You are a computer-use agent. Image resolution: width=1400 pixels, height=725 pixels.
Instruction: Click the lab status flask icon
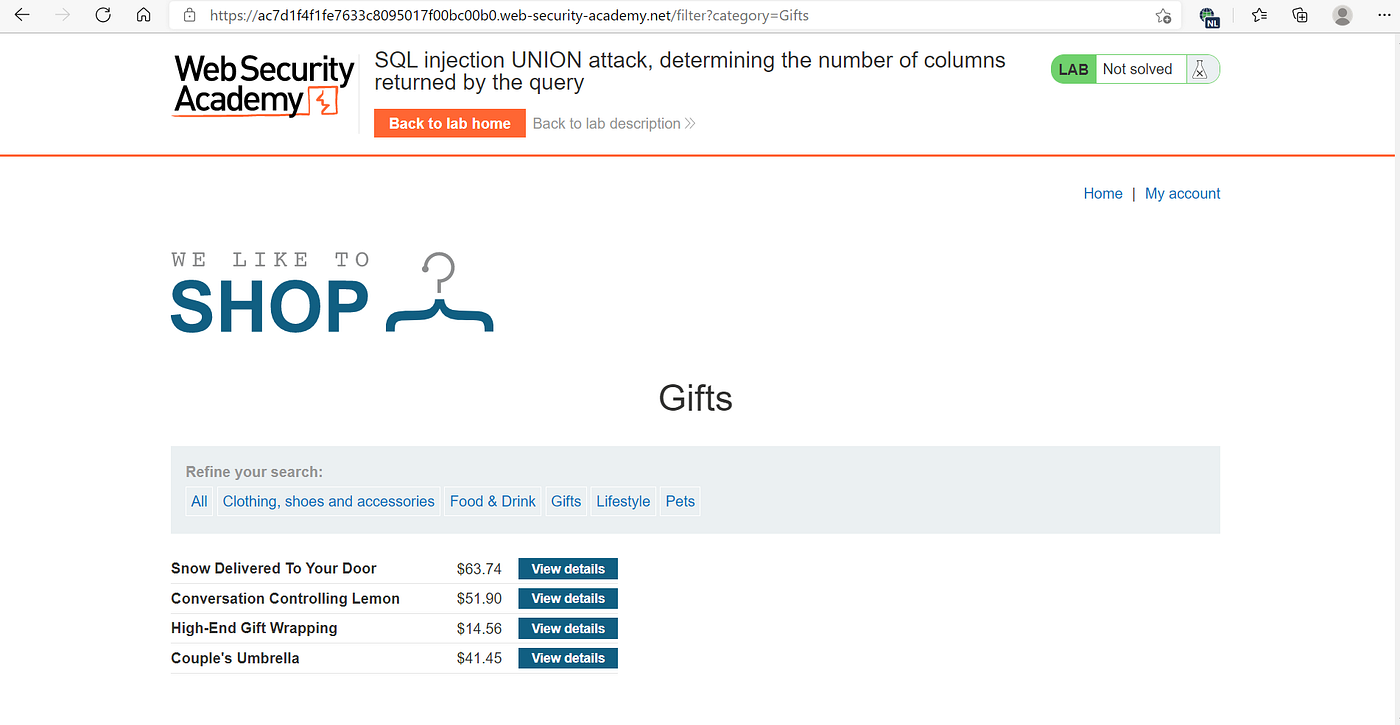coord(1201,68)
